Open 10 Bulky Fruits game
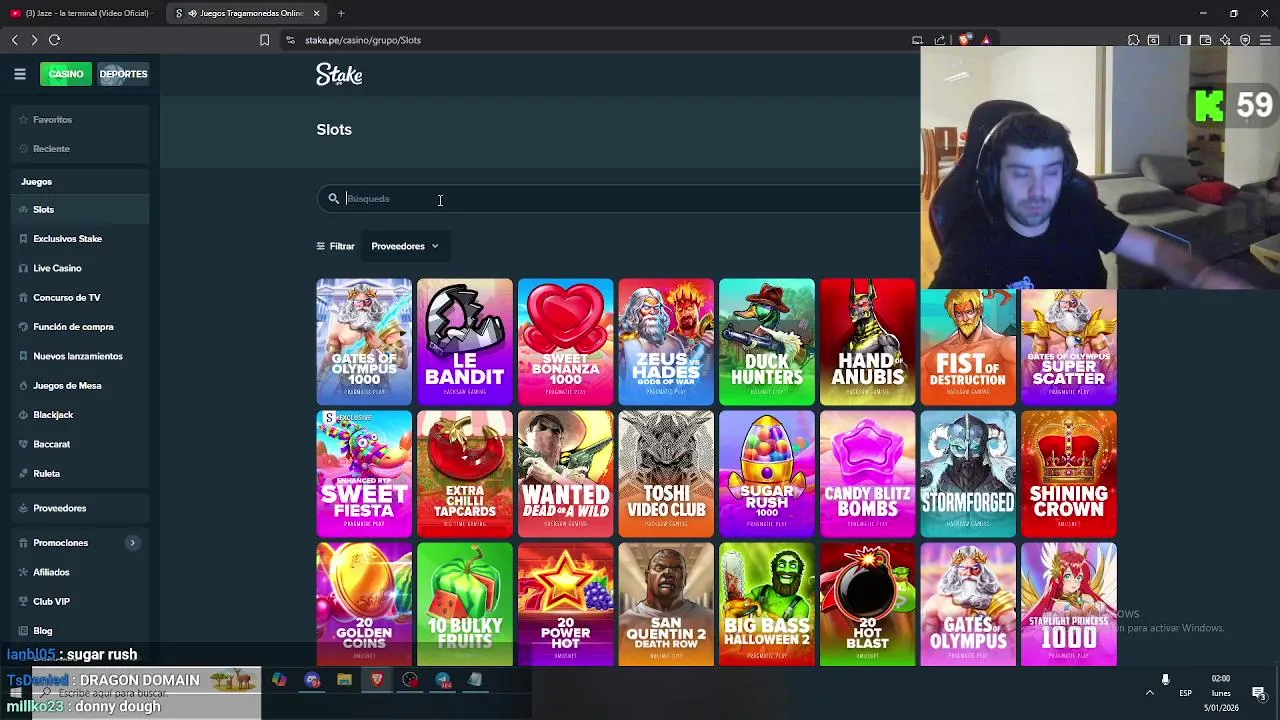Screen dimensions: 1280x720 click(465, 604)
